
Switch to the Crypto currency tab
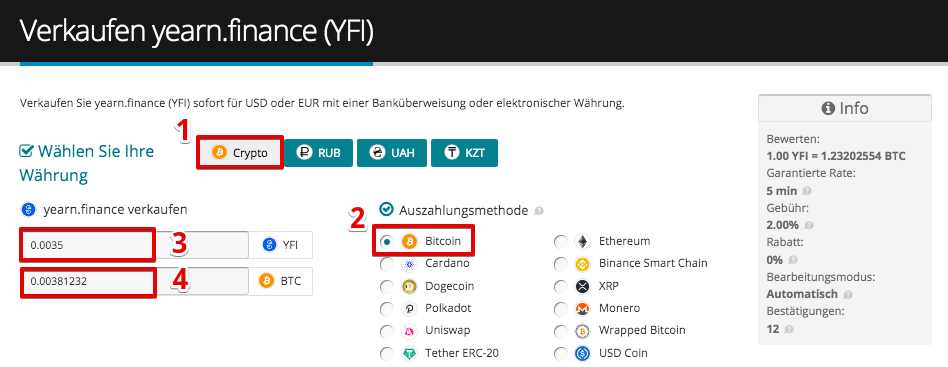pyautogui.click(x=240, y=153)
